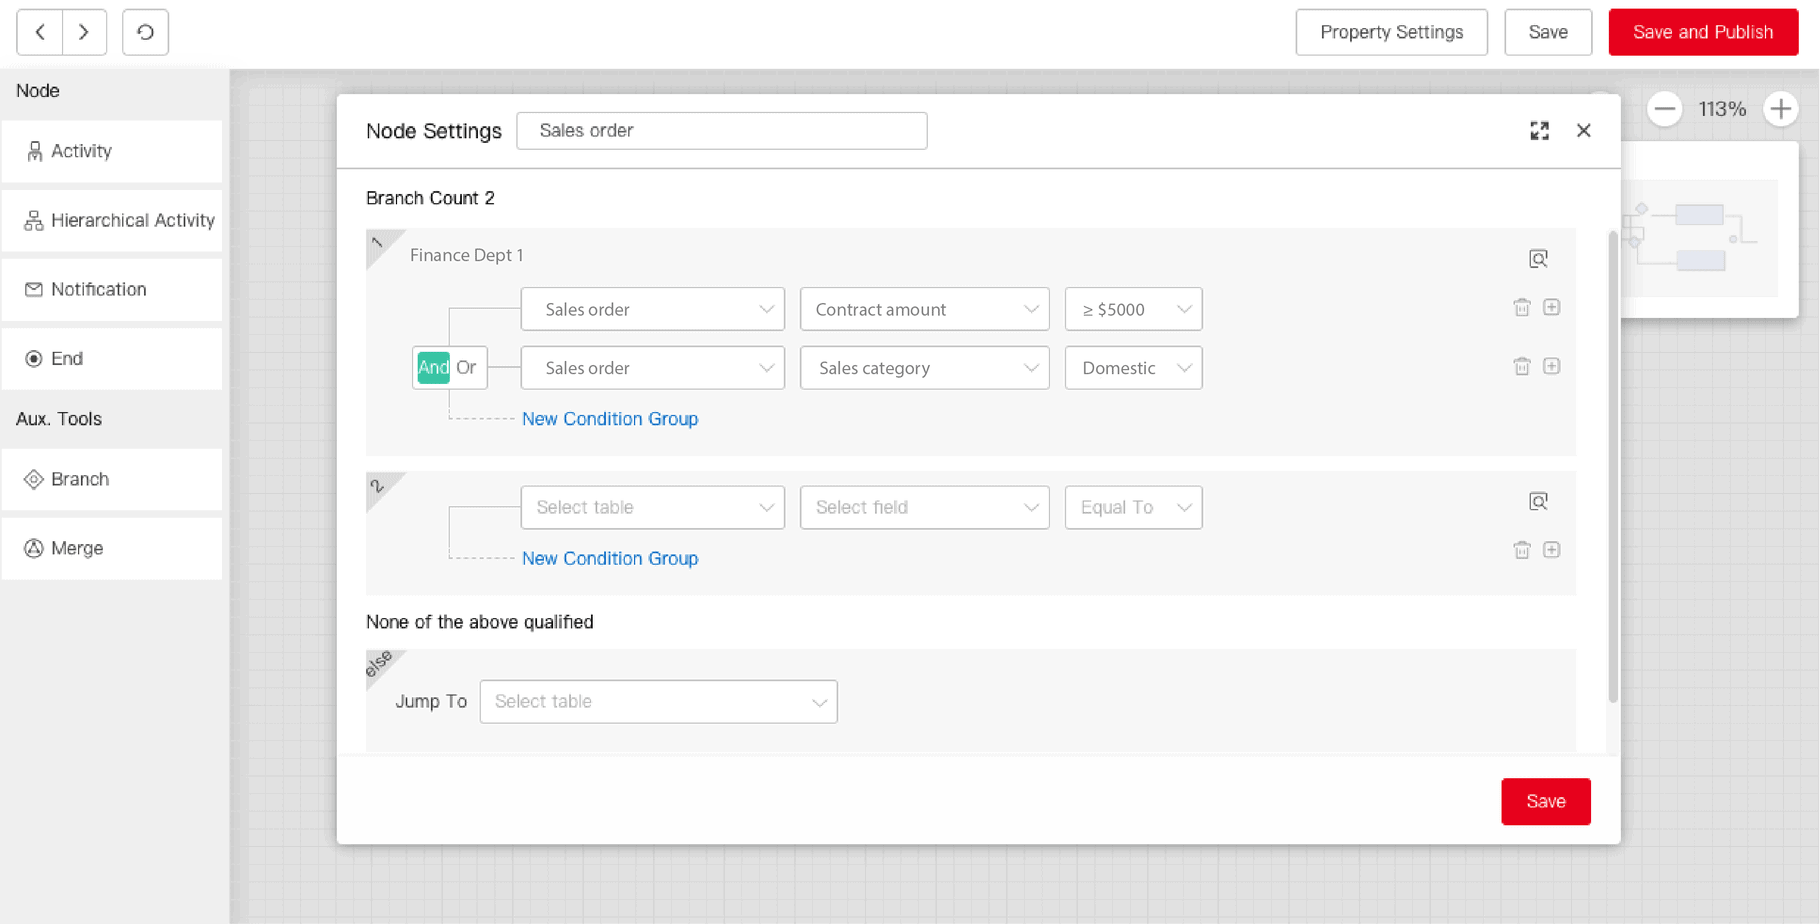Select the Notification node tool

pos(98,289)
